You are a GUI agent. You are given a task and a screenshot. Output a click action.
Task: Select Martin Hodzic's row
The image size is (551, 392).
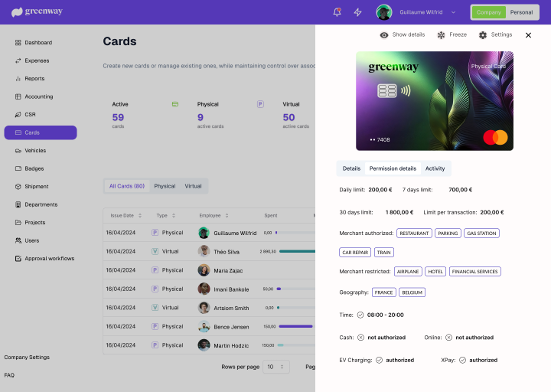click(x=209, y=345)
